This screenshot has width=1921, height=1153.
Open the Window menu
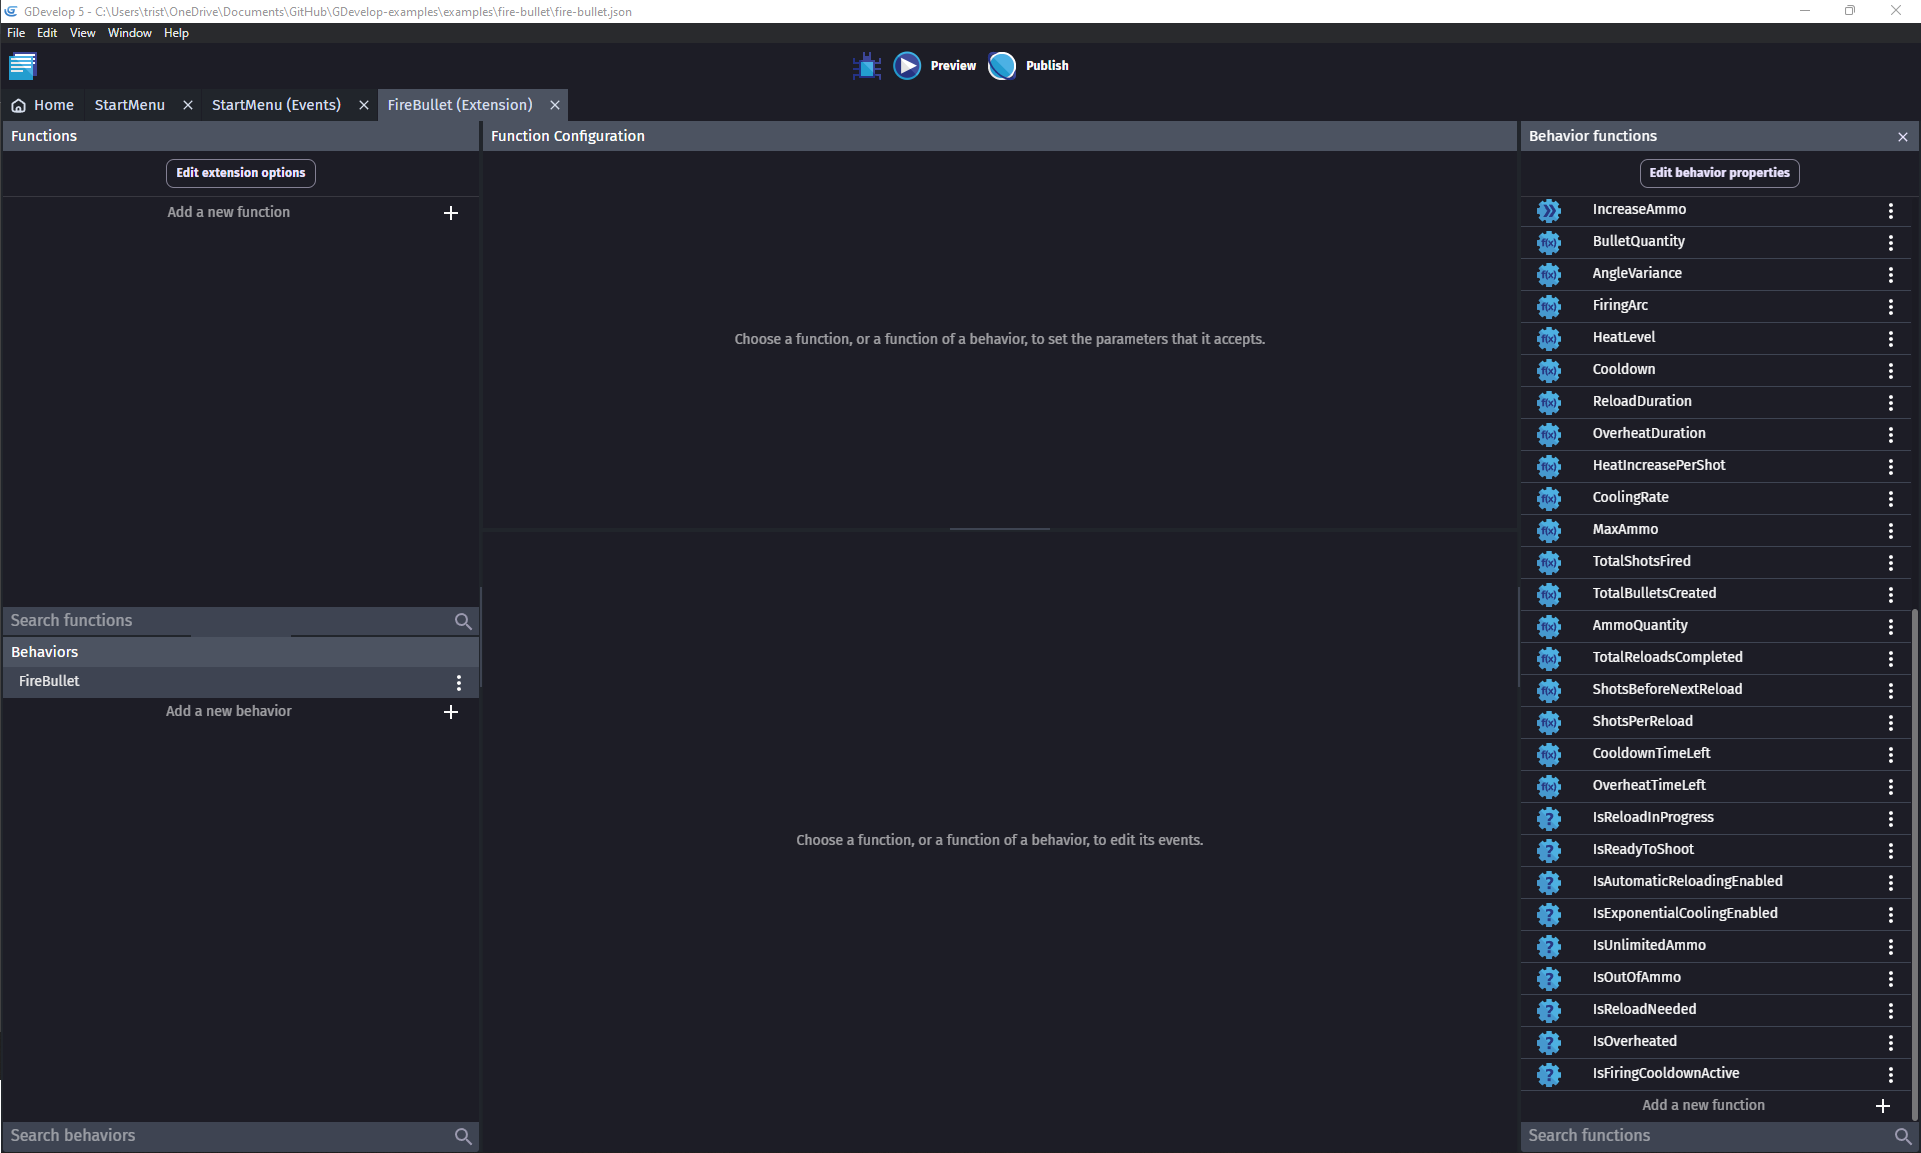tap(130, 33)
